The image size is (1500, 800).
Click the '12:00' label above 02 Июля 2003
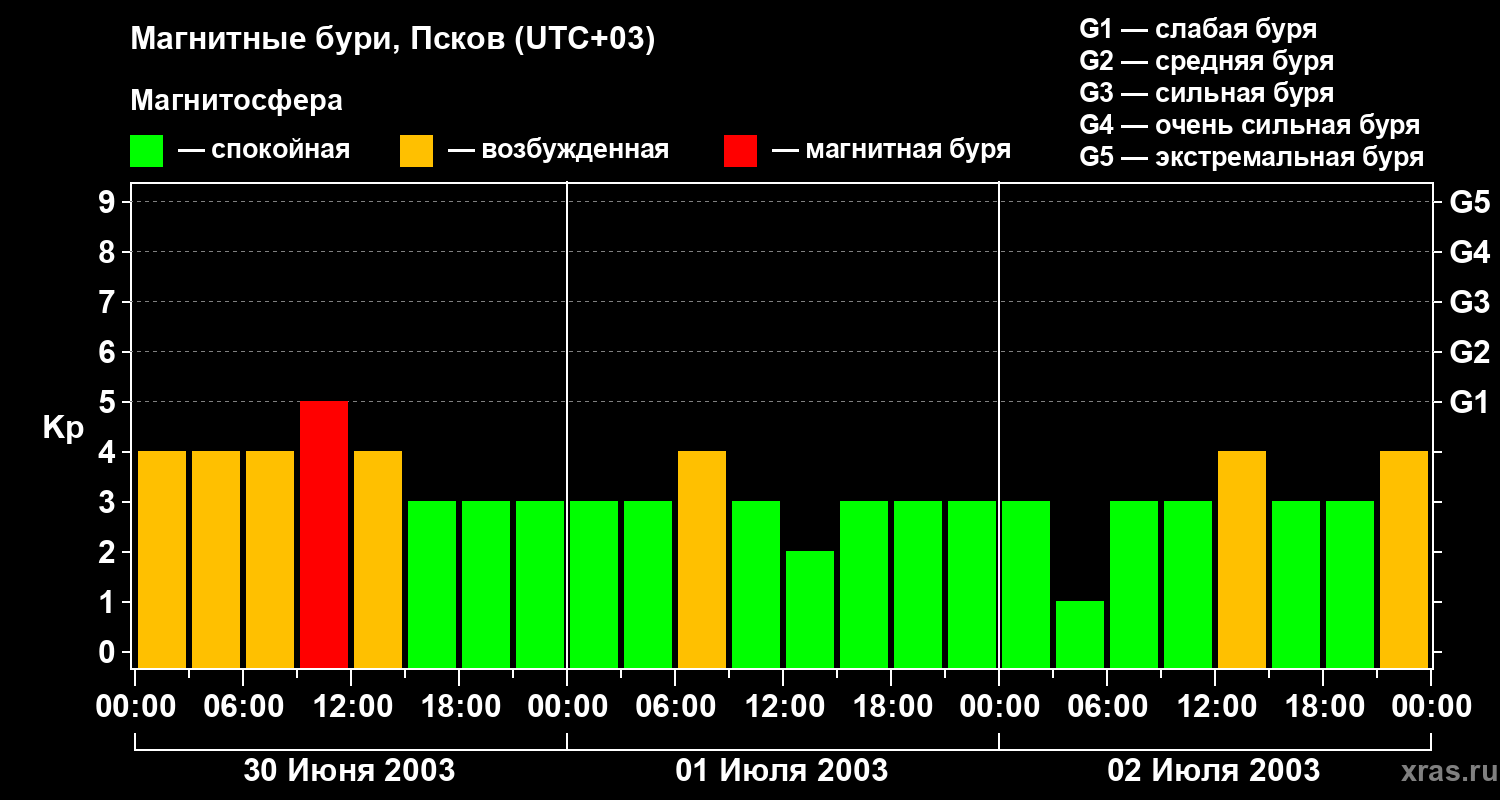[x=1215, y=707]
